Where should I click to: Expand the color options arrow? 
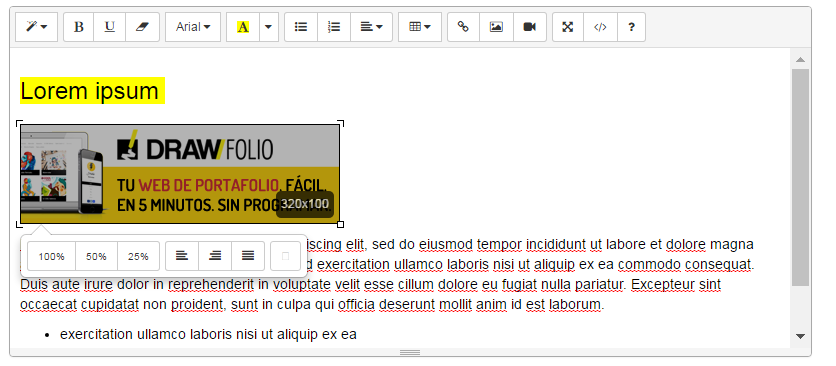[269, 27]
